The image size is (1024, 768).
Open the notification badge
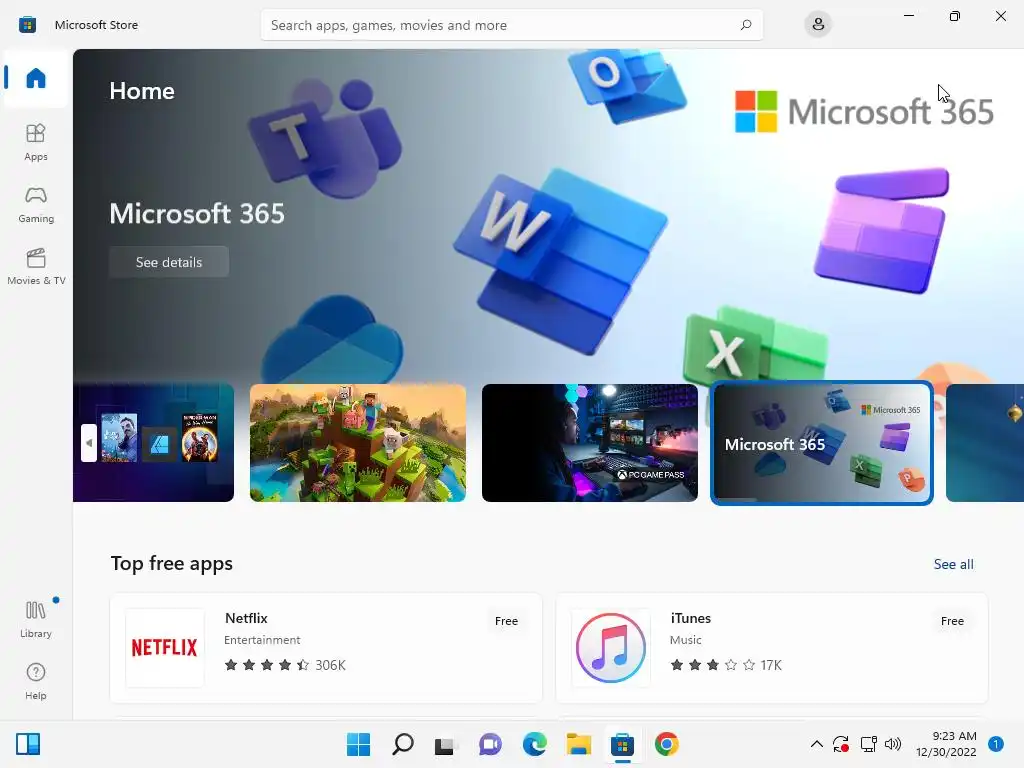[x=995, y=744]
